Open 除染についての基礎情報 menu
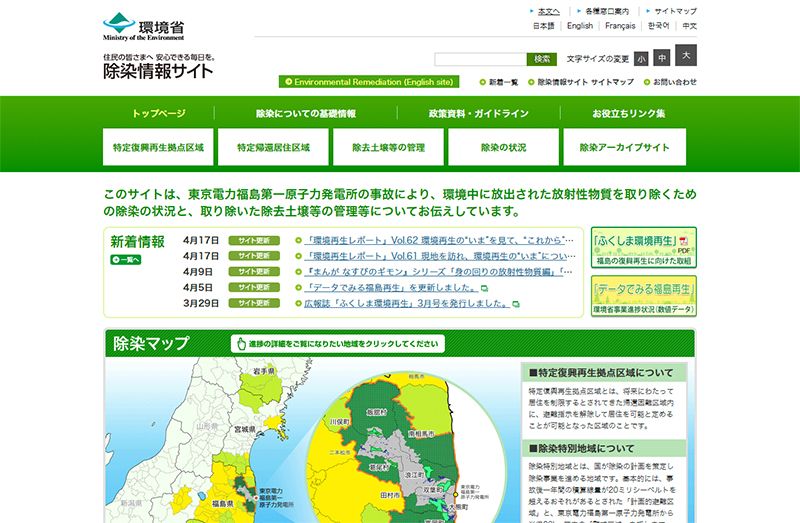The width and height of the screenshot is (800, 523). [x=306, y=113]
